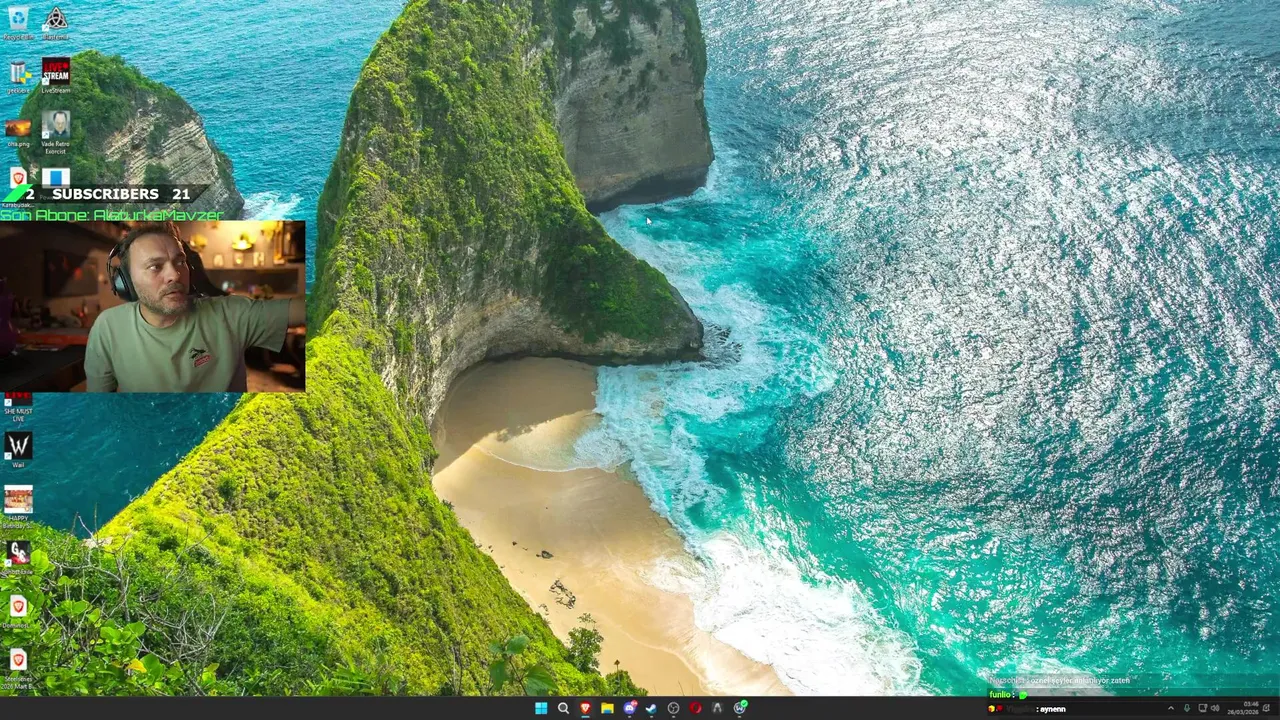
Task: Show hidden system tray icons
Action: click(1171, 708)
